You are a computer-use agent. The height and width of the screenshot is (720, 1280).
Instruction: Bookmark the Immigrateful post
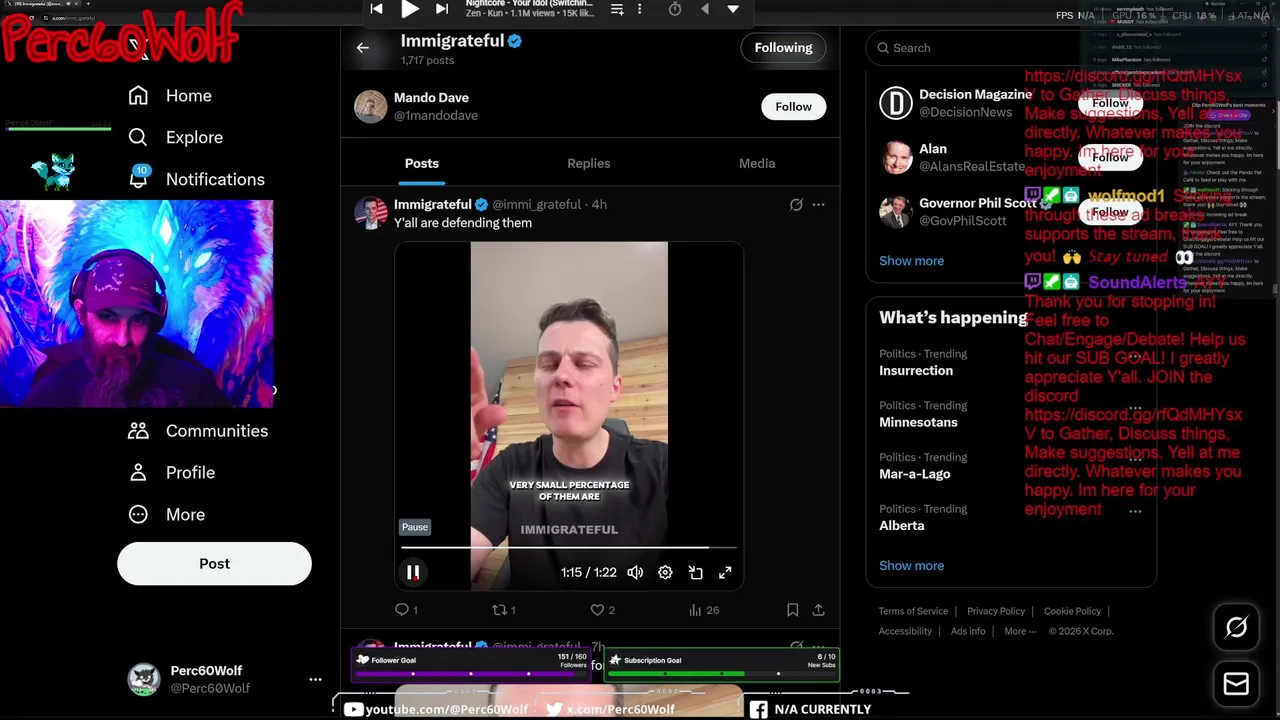(792, 610)
